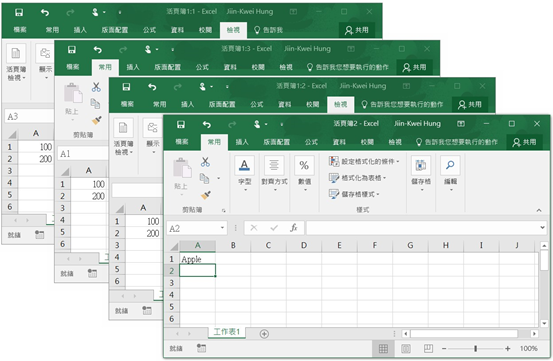This screenshot has width=553, height=361.
Task: Click the macro record icon in the 活頁簿2 status bar
Action: pyautogui.click(x=201, y=348)
